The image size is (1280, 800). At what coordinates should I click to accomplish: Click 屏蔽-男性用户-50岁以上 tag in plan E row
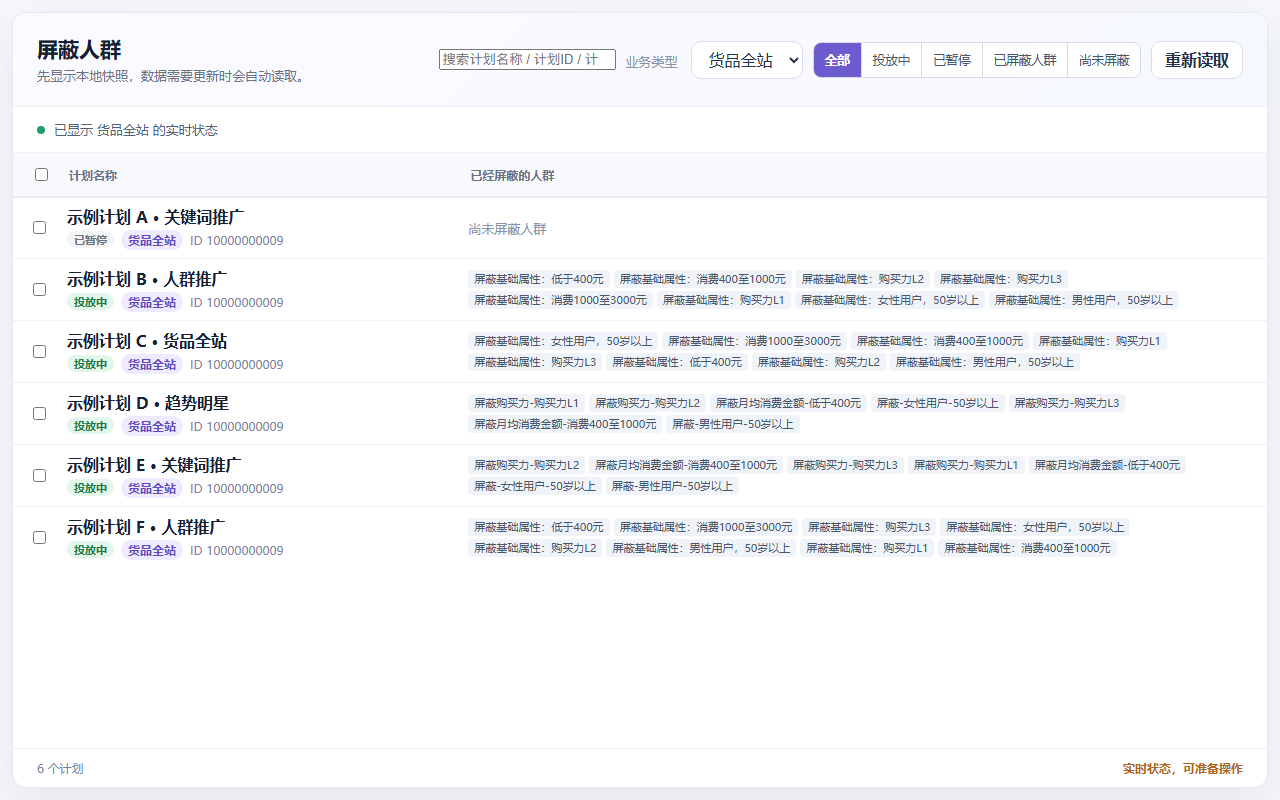click(x=672, y=486)
